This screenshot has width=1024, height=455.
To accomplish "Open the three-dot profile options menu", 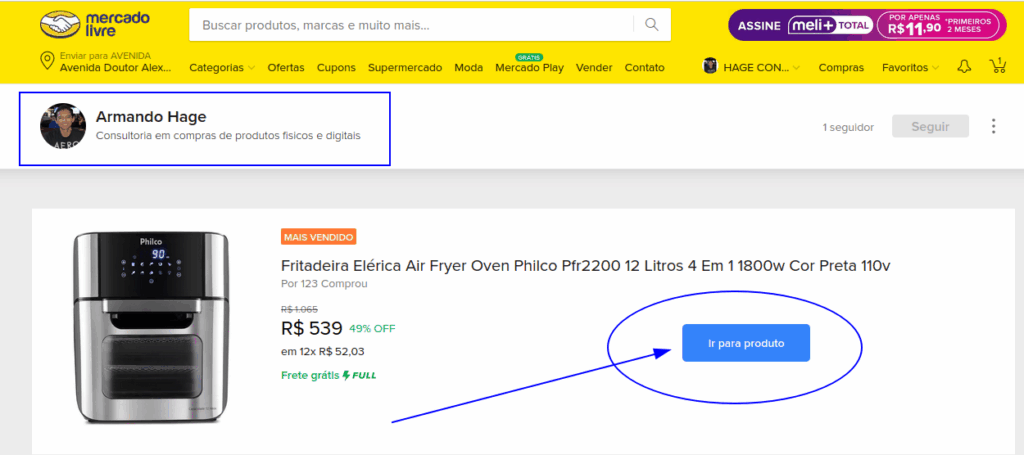I will point(993,126).
